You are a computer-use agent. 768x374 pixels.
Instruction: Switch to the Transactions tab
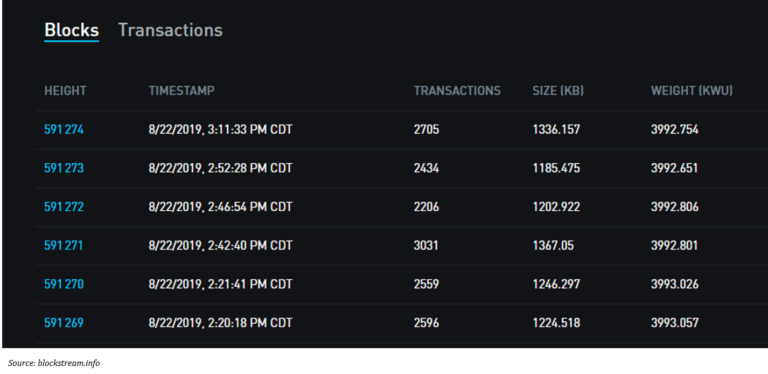[170, 30]
